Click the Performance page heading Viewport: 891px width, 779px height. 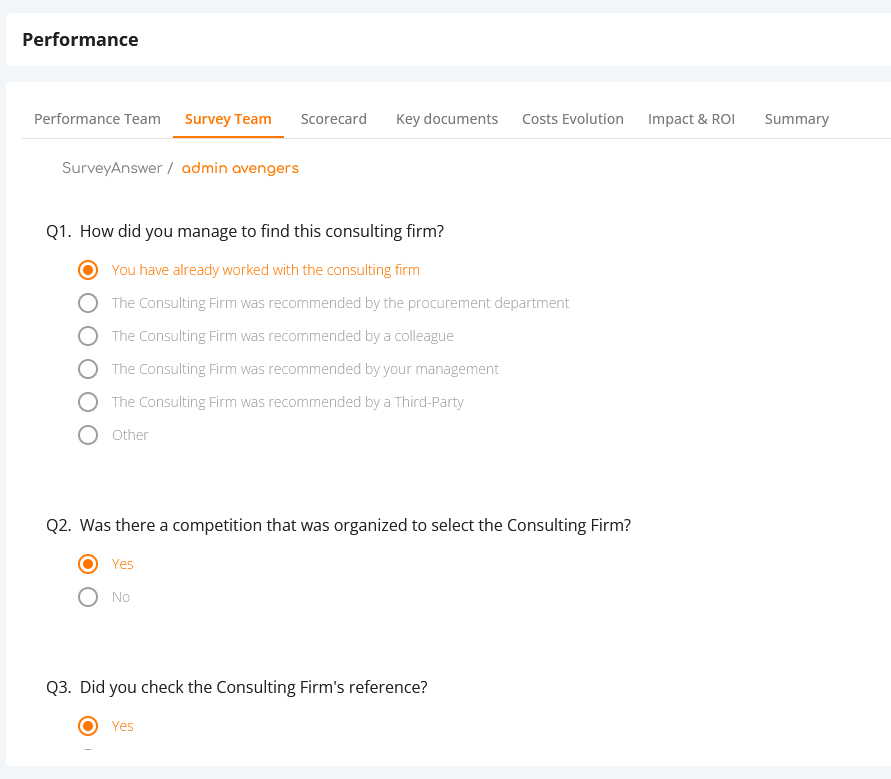click(80, 40)
